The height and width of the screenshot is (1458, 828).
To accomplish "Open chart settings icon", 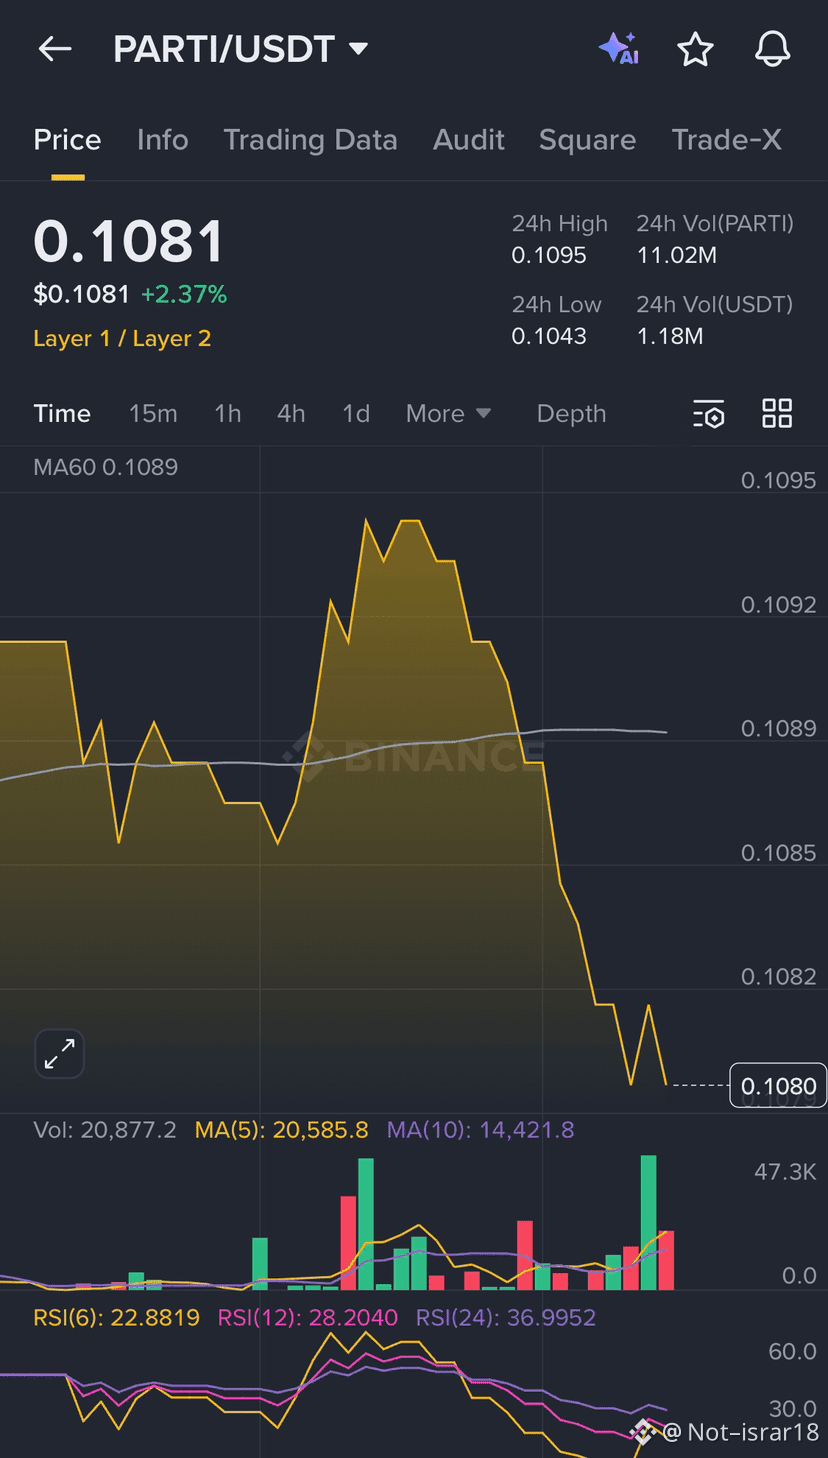I will tap(709, 414).
